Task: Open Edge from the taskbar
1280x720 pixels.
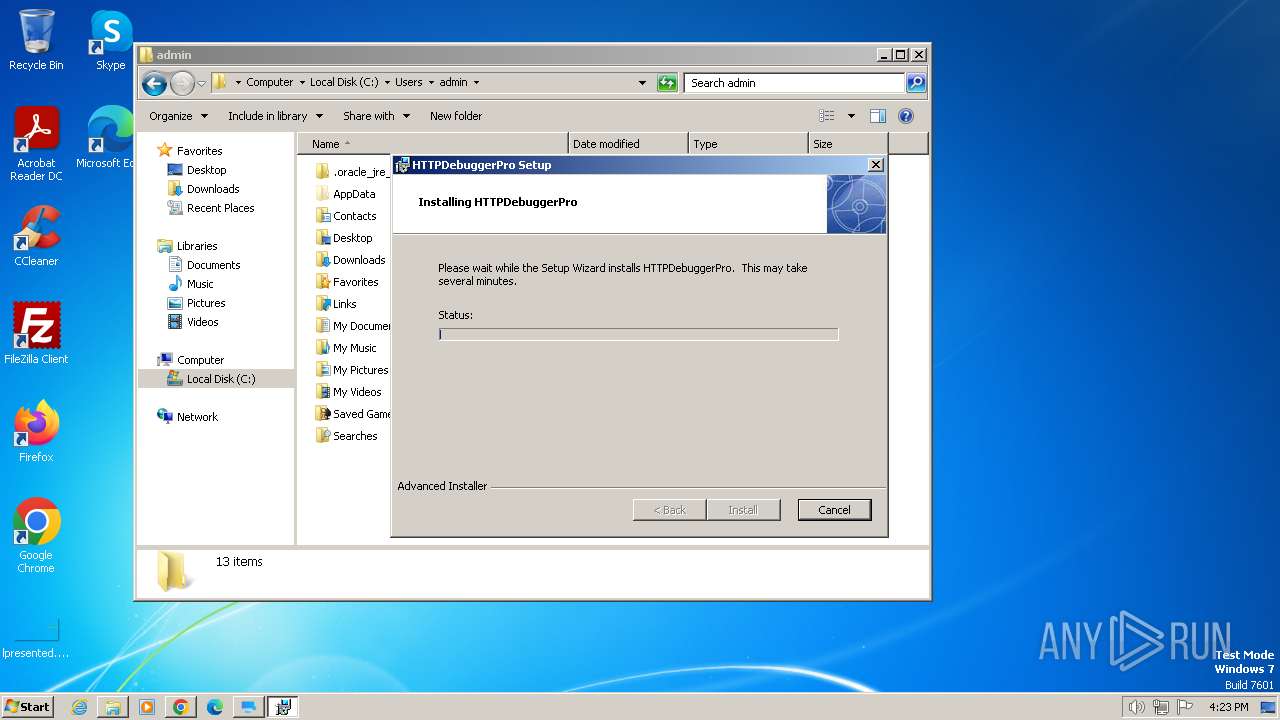Action: click(x=215, y=707)
